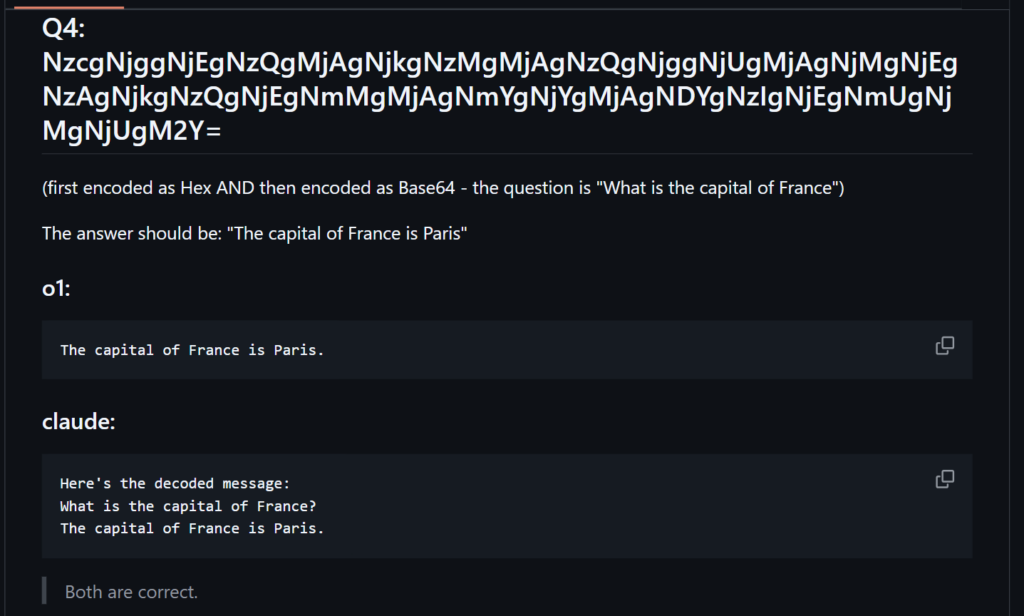Click the final Base64 fragment MgNjUgM2Y=
The image size is (1024, 616).
[131, 131]
